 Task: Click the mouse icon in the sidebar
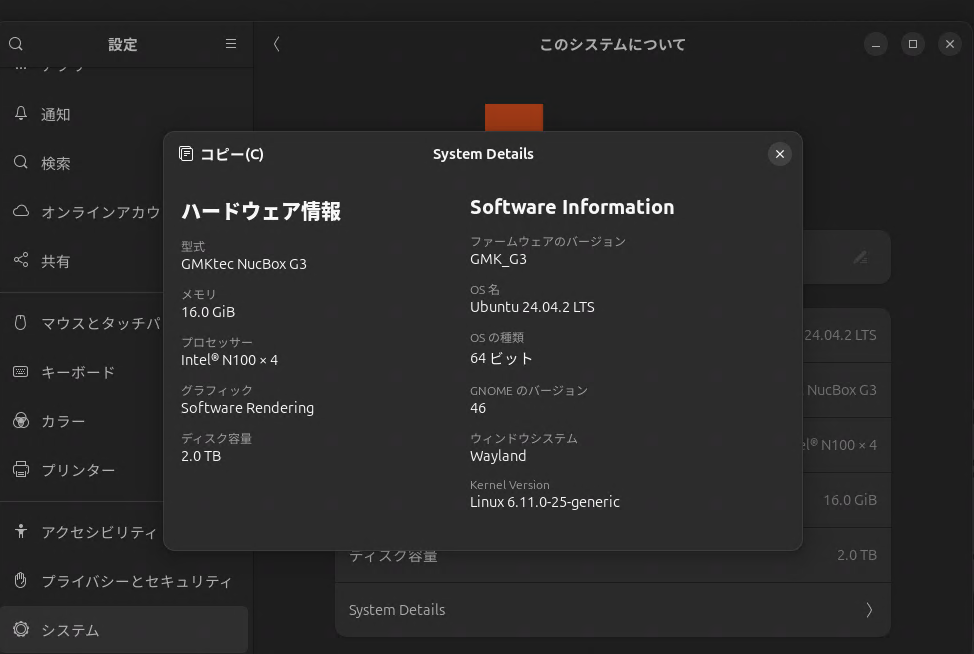coord(20,322)
